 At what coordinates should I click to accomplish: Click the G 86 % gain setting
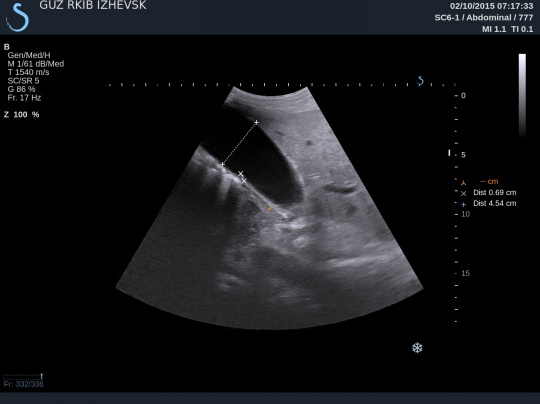[21, 89]
